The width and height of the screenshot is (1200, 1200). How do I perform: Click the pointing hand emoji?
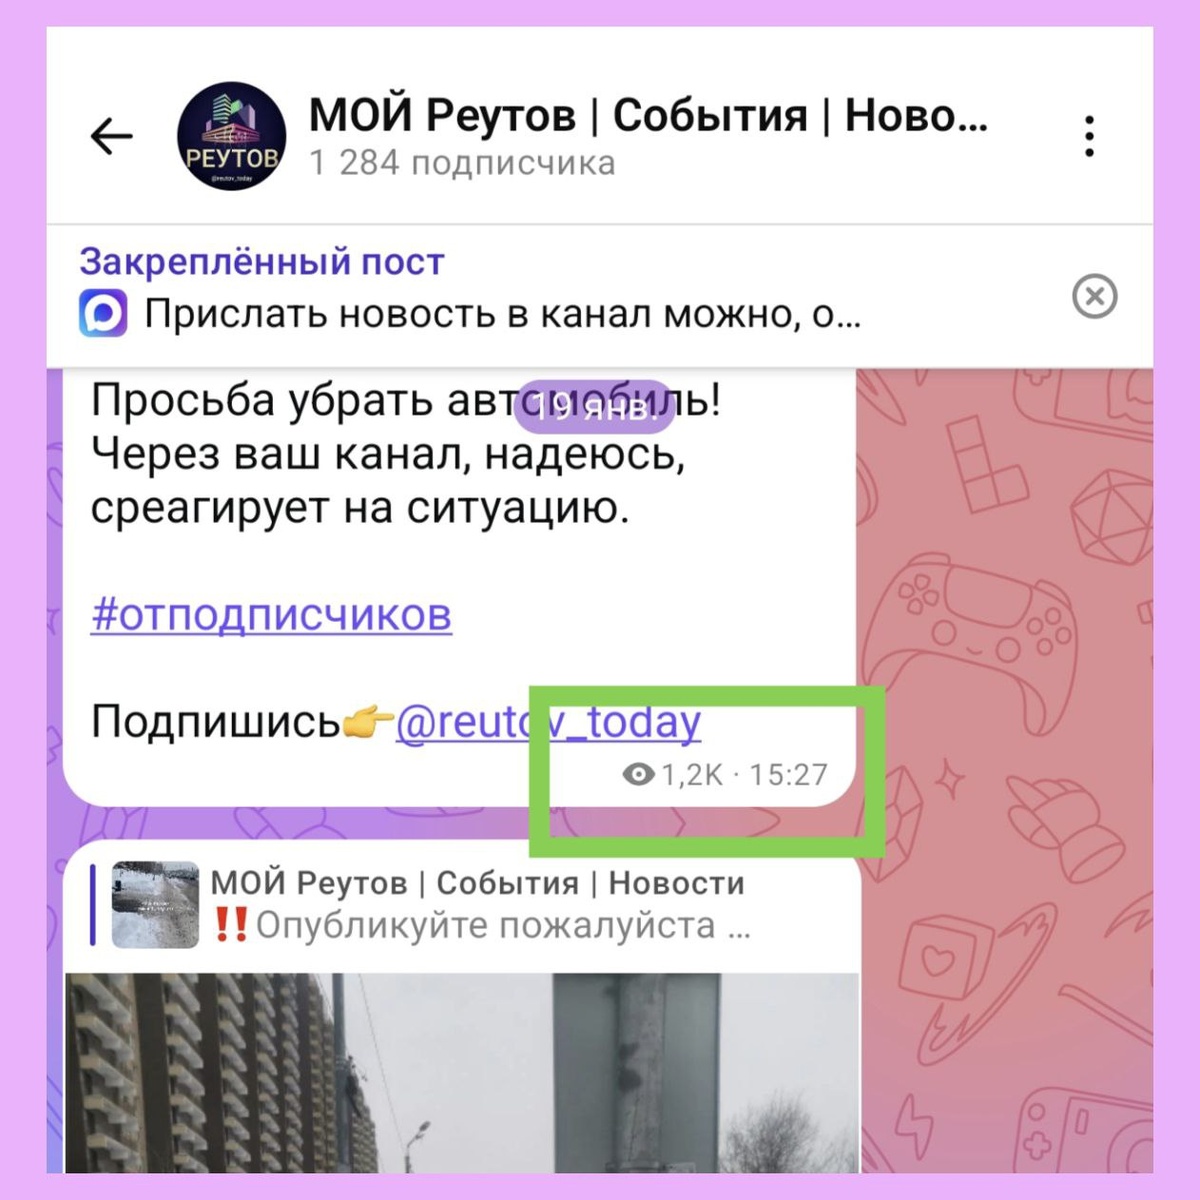click(x=367, y=722)
